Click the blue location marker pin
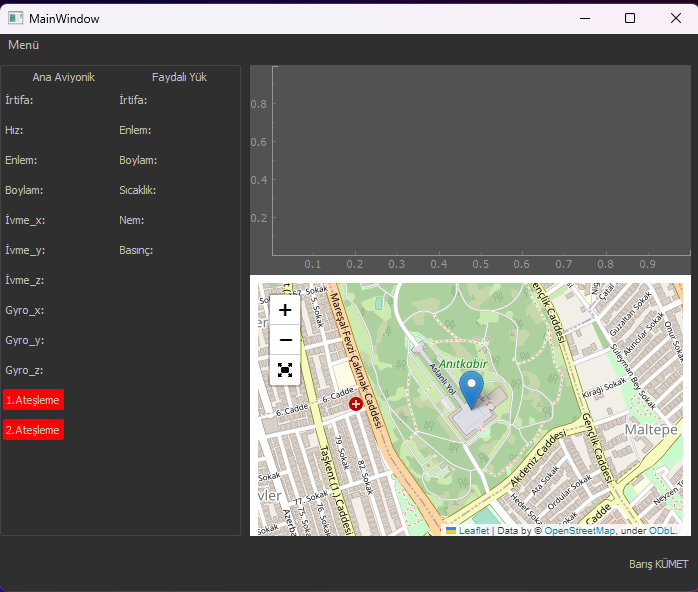 471,390
